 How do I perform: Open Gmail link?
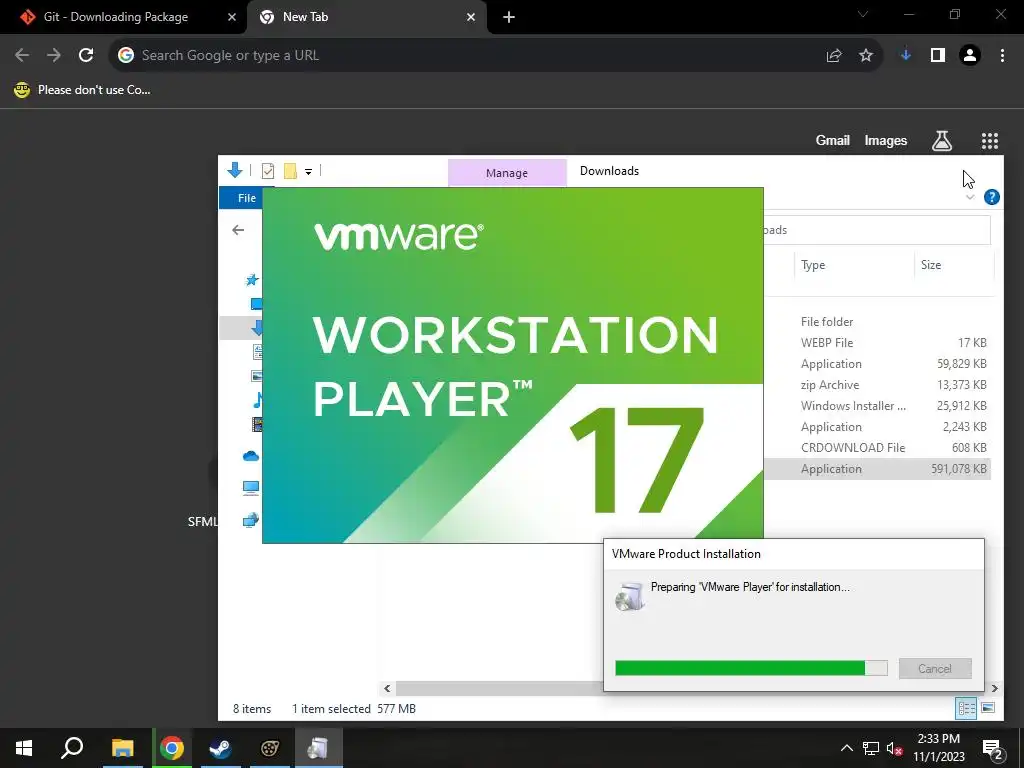833,140
